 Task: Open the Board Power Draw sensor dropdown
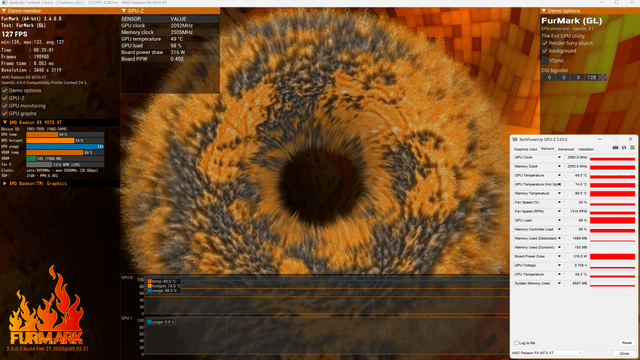[x=559, y=256]
